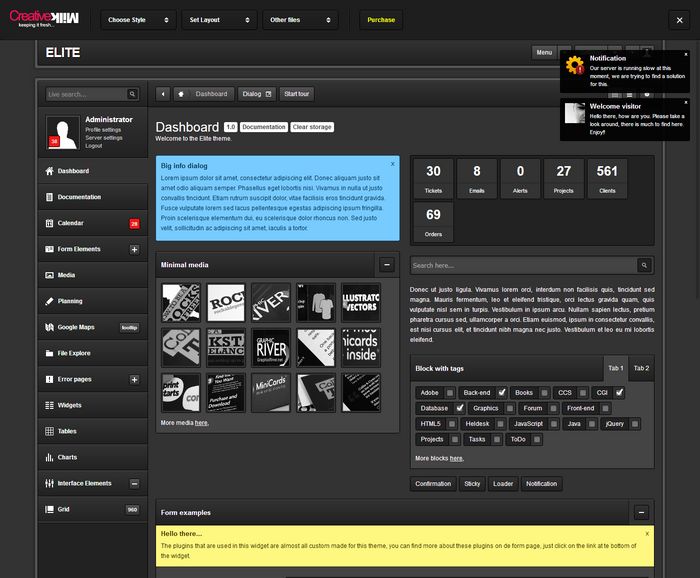Switch to Tab 2 in Block with tags
Image resolution: width=700 pixels, height=578 pixels.
(x=642, y=368)
